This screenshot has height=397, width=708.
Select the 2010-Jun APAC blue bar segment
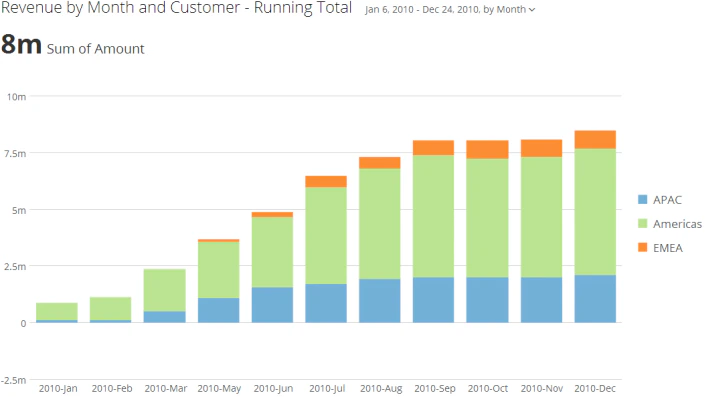(272, 305)
